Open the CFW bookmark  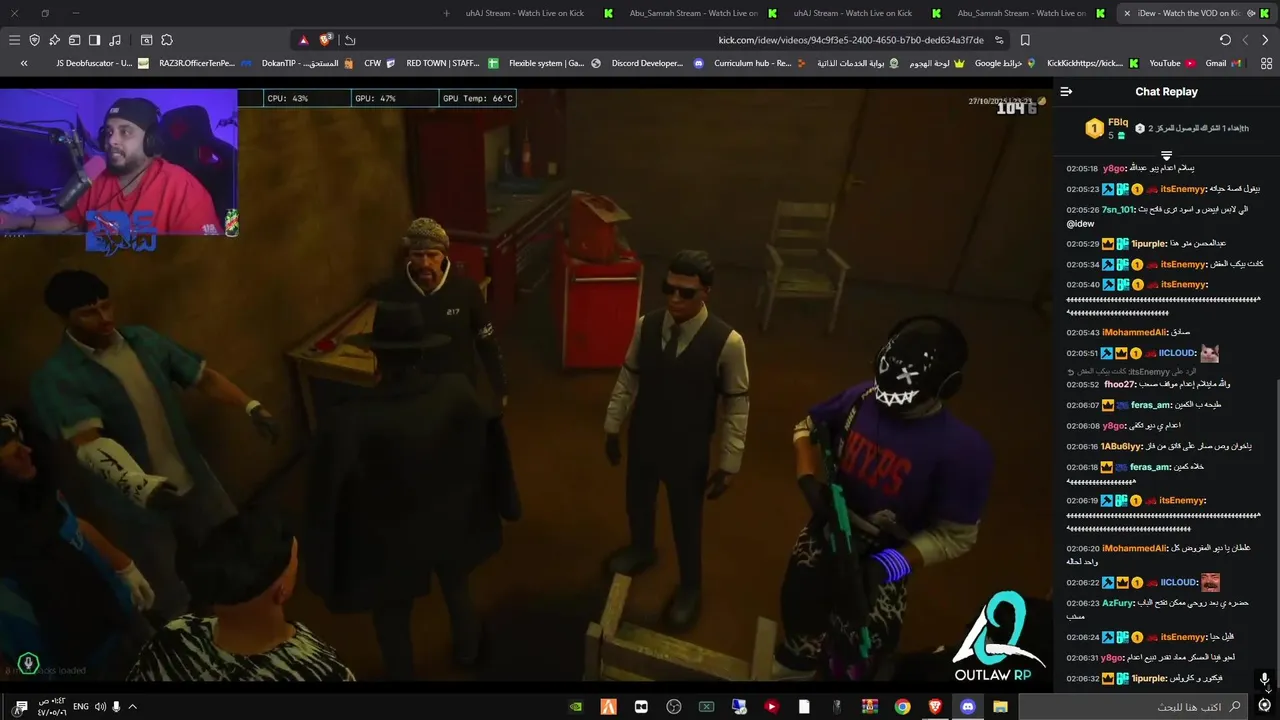(379, 63)
